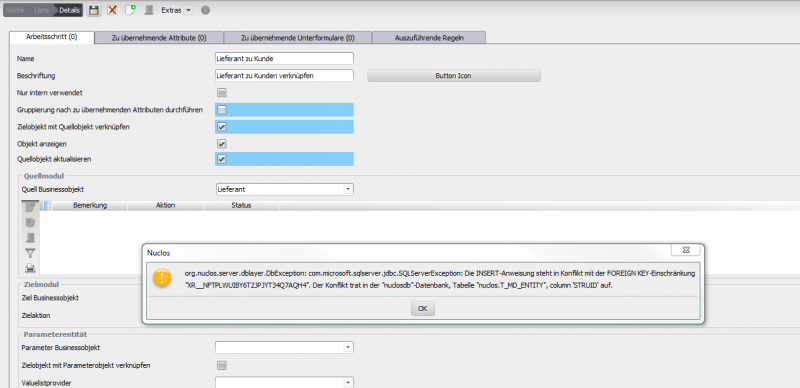Open the Extras dropdown arrow

coord(188,10)
